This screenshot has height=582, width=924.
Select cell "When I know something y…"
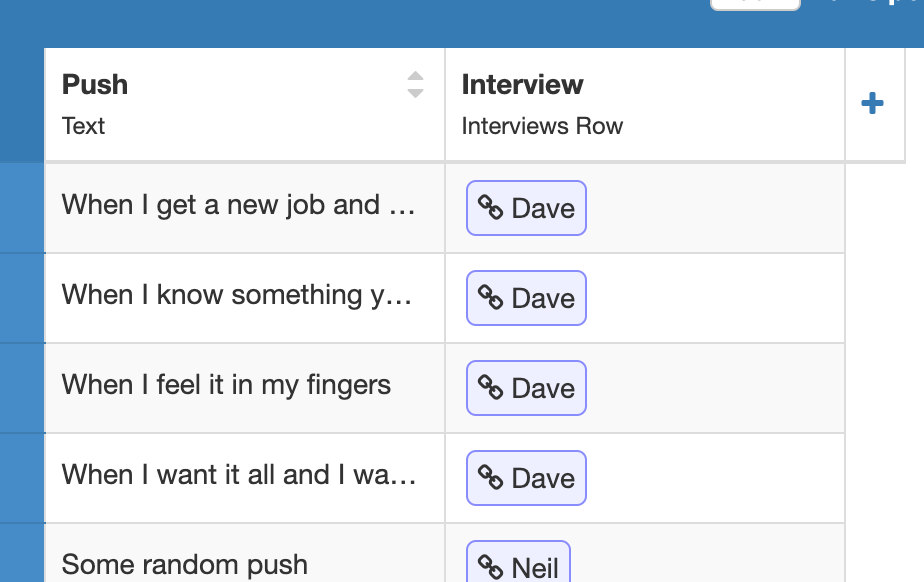tap(238, 296)
